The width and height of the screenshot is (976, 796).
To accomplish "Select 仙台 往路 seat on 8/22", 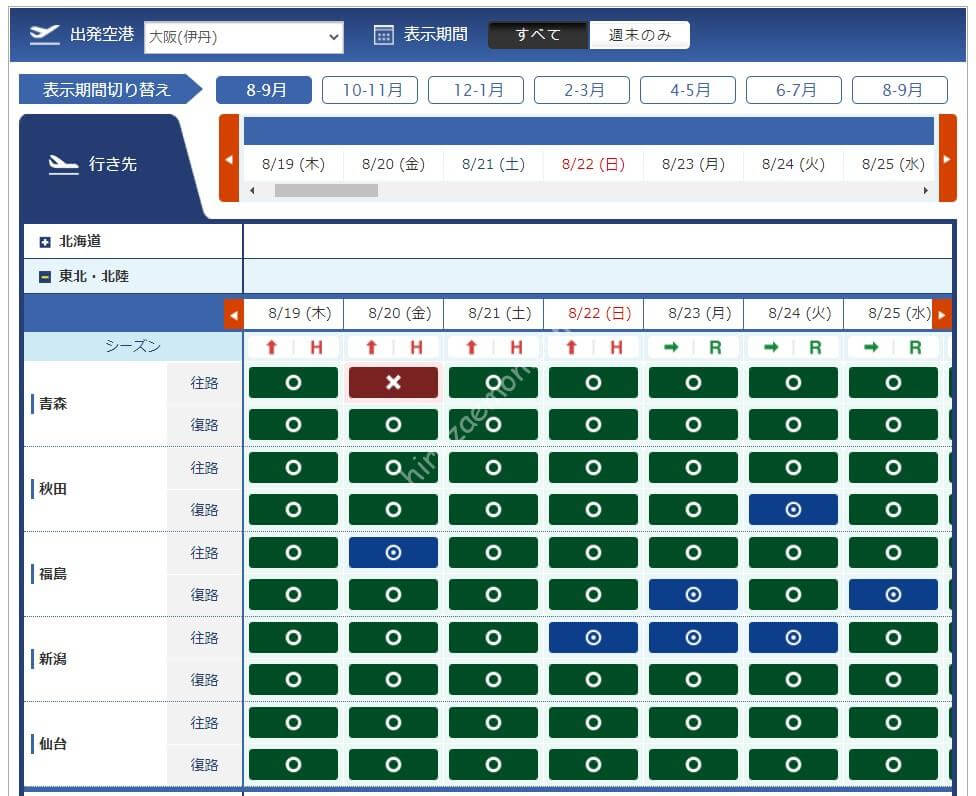I will pos(593,723).
